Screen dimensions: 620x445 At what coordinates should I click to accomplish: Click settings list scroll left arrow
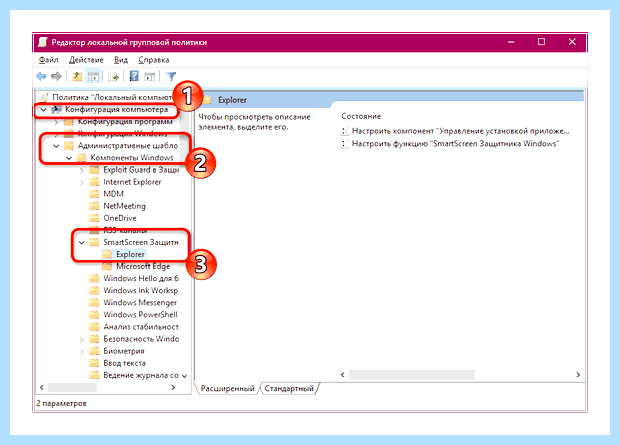click(342, 375)
